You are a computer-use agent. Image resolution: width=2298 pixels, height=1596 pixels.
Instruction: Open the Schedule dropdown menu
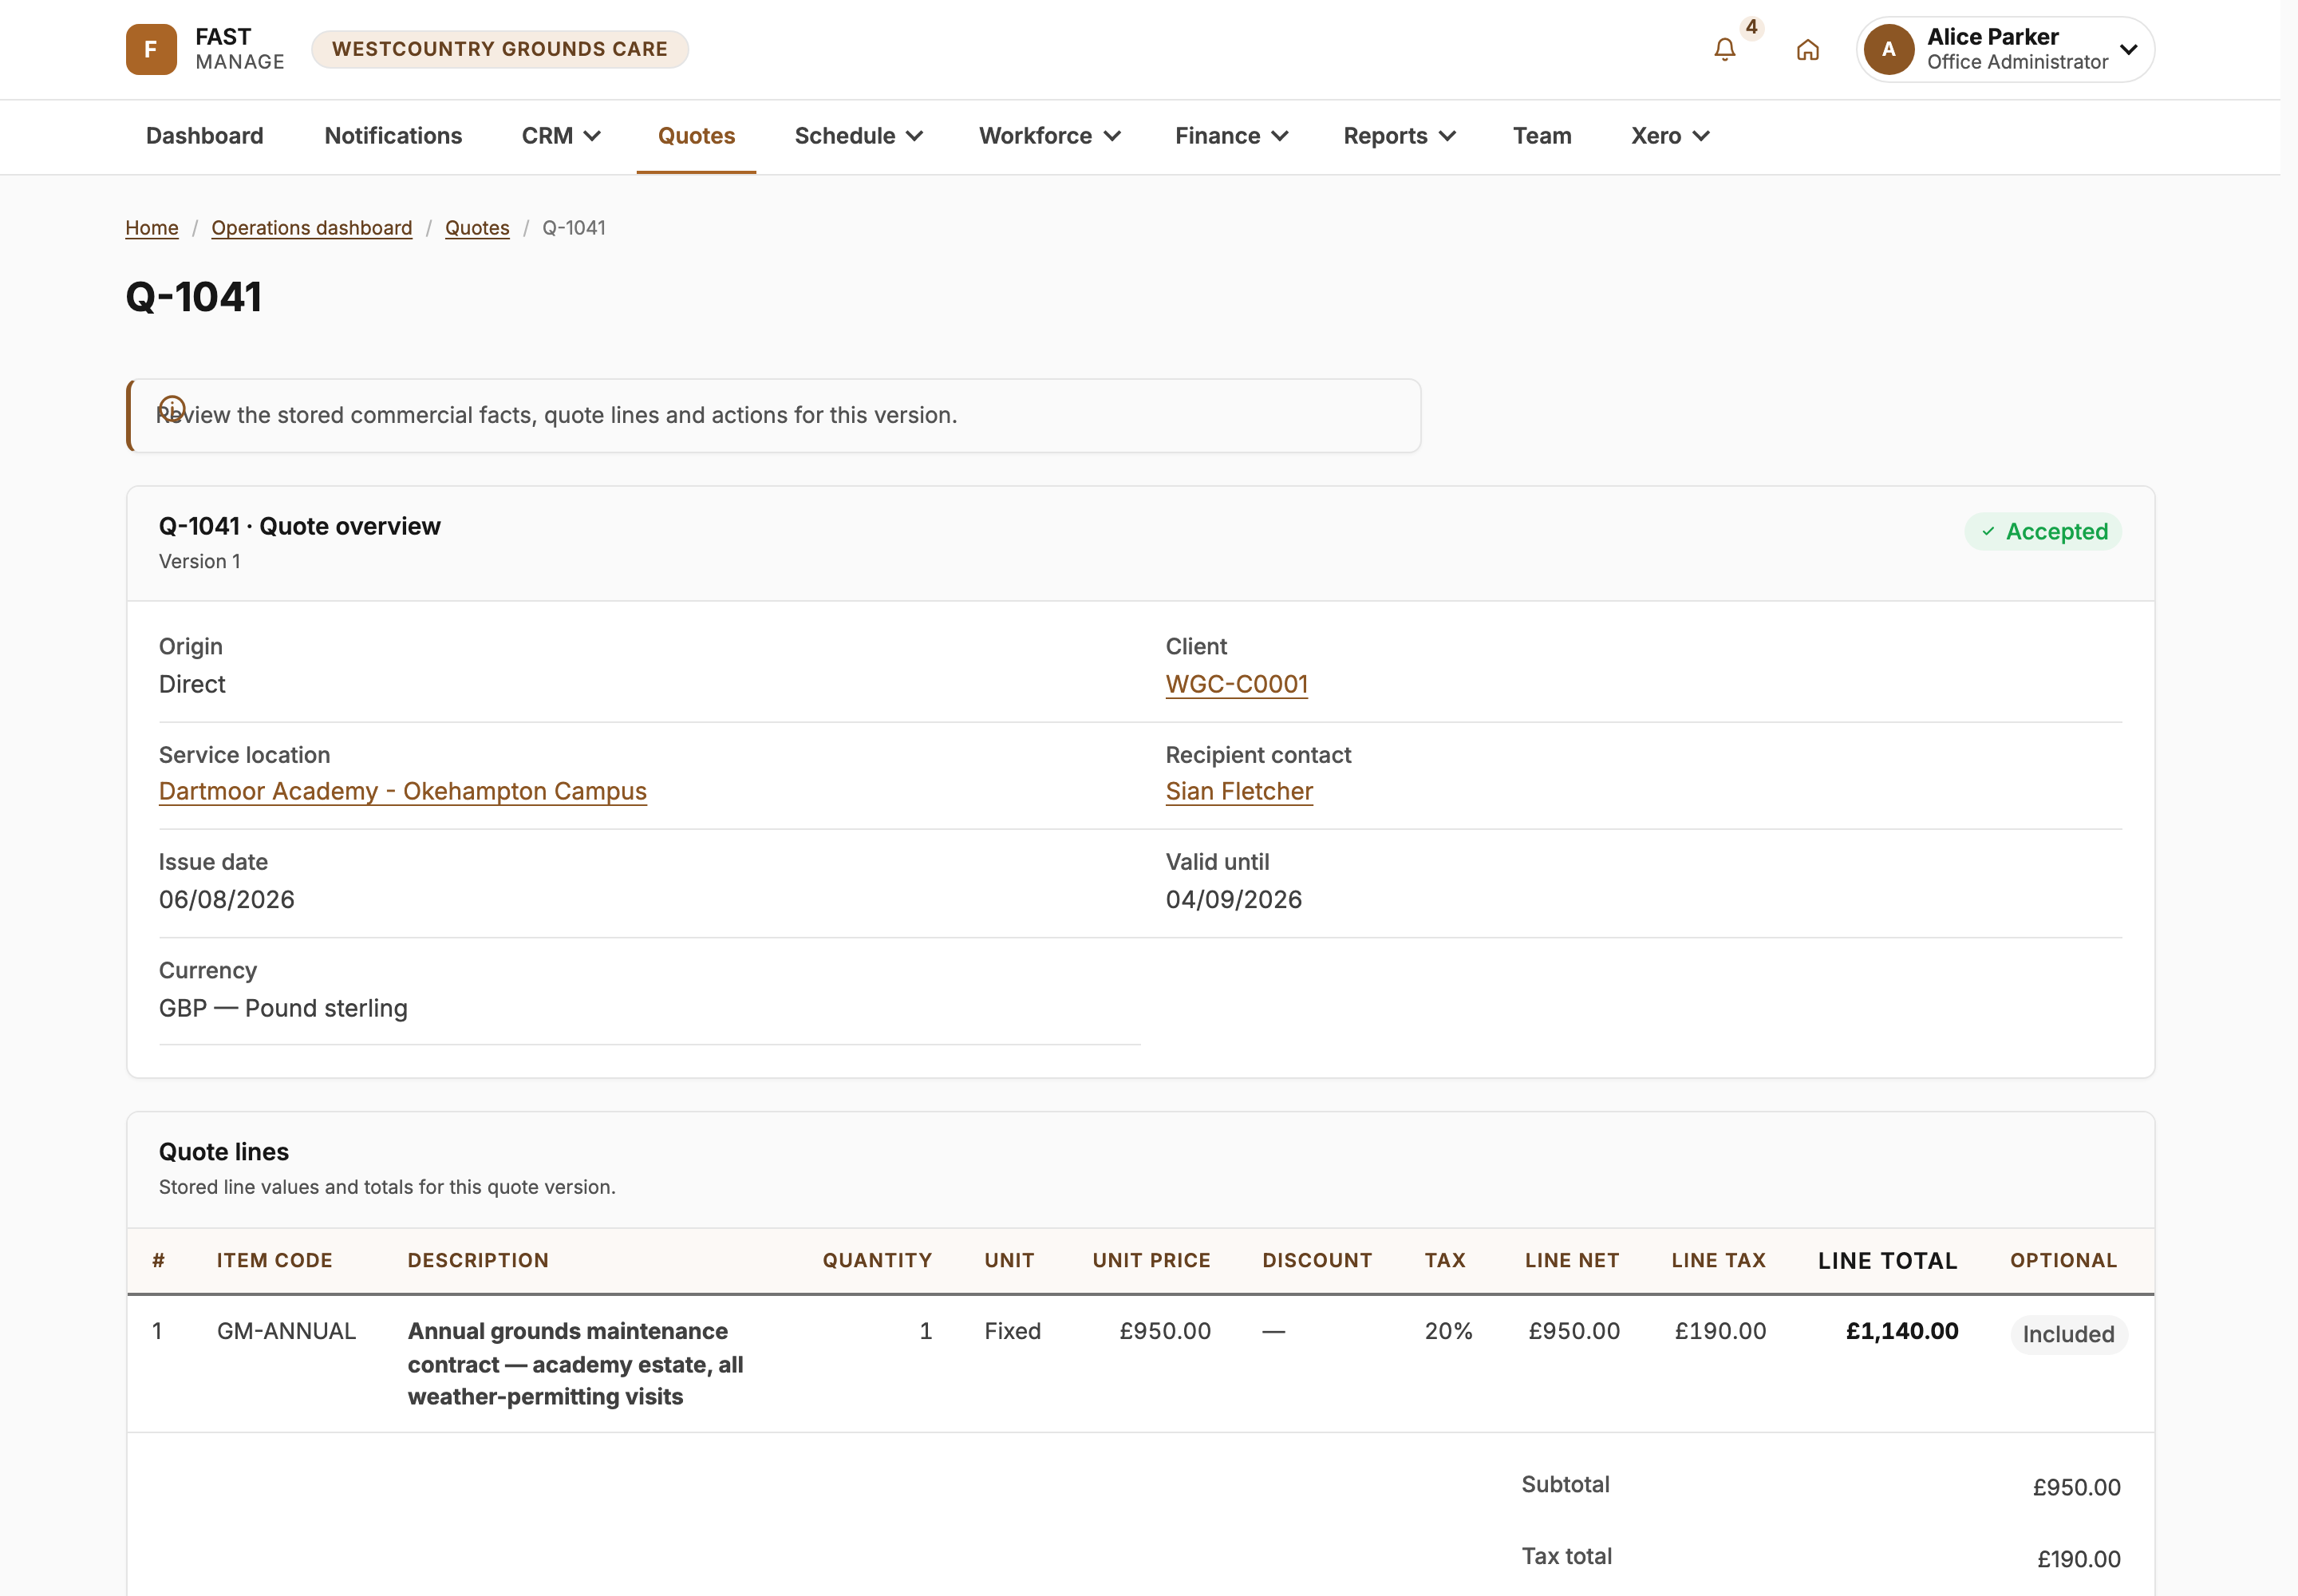tap(858, 136)
